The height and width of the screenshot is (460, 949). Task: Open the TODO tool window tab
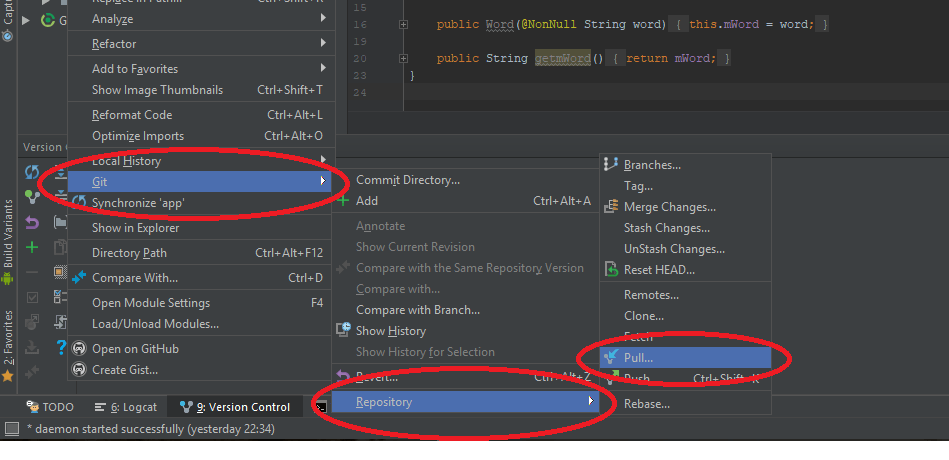click(50, 407)
